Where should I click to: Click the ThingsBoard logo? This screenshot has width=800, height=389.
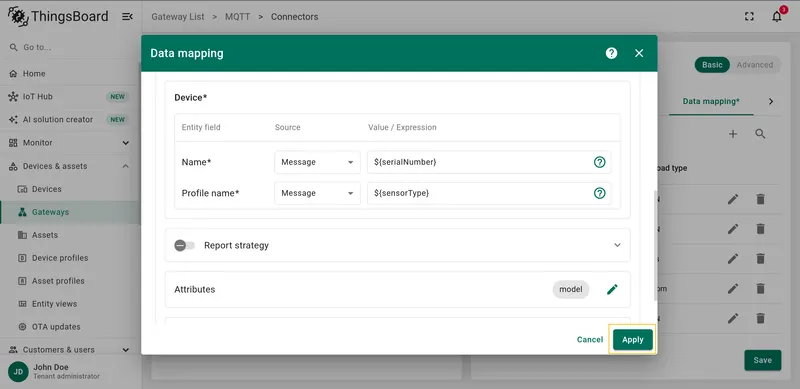point(58,16)
